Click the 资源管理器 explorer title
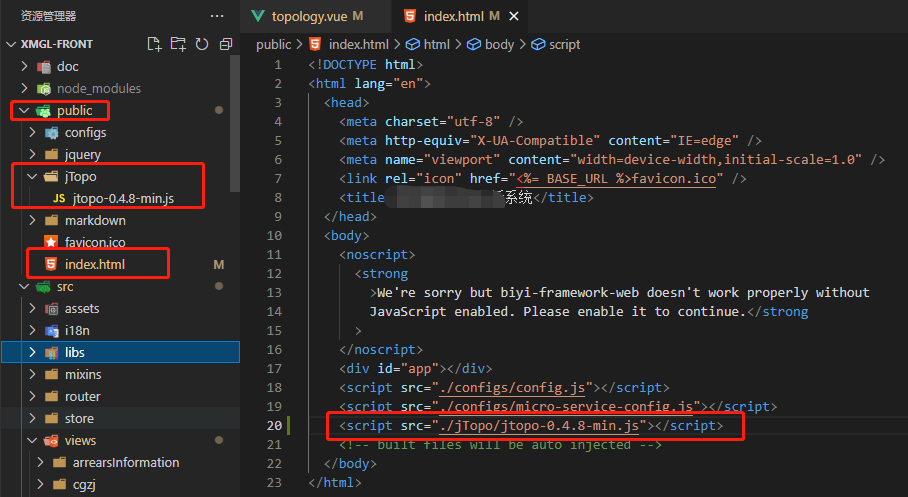908x497 pixels. pos(49,16)
